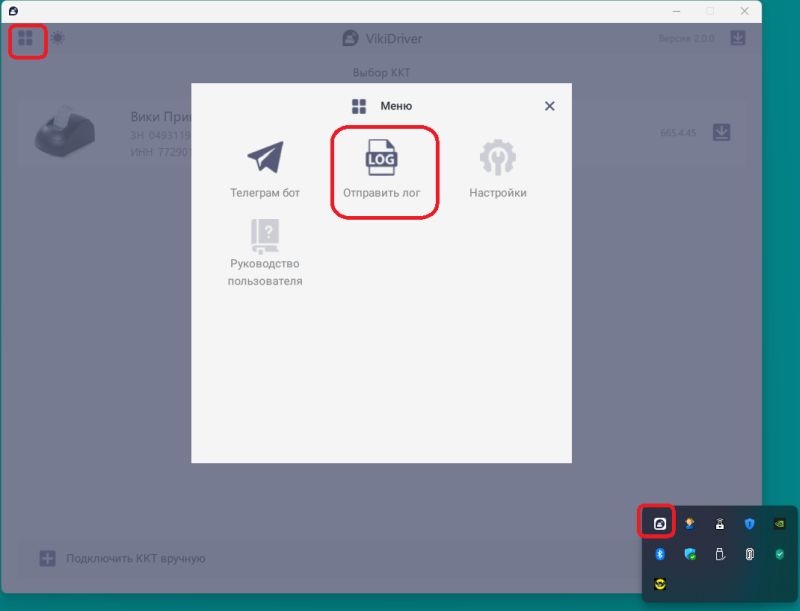Click the four-square menu grid icon
Screen dimensions: 800x611
[x=26, y=39]
